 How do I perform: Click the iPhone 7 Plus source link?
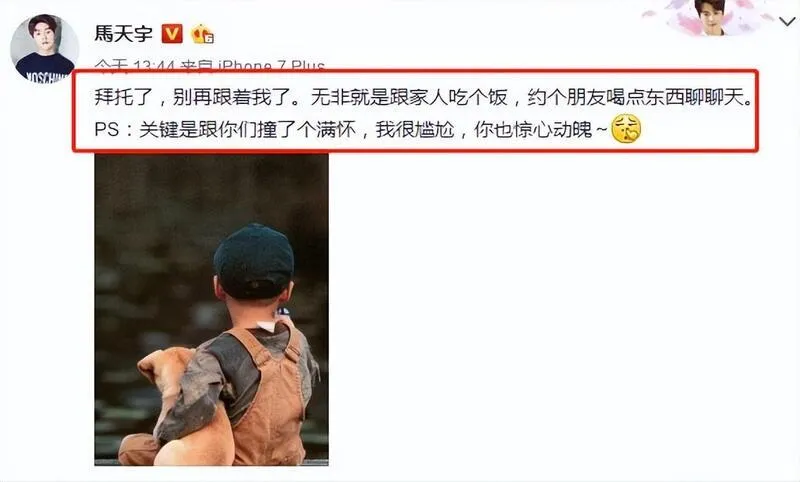click(x=271, y=66)
